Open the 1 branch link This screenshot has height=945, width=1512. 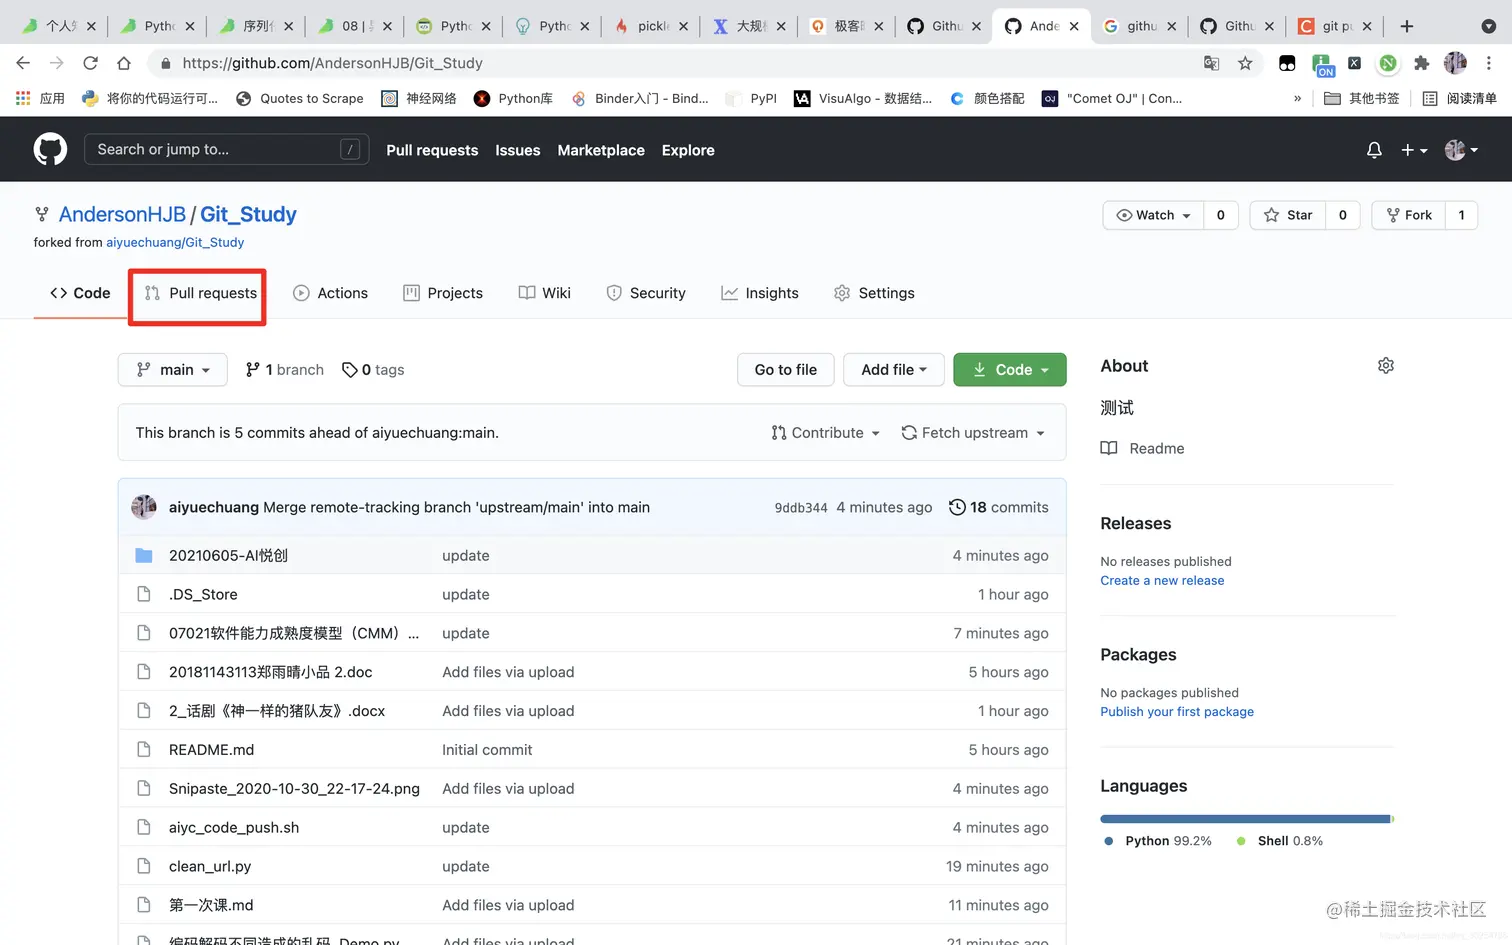click(x=285, y=370)
